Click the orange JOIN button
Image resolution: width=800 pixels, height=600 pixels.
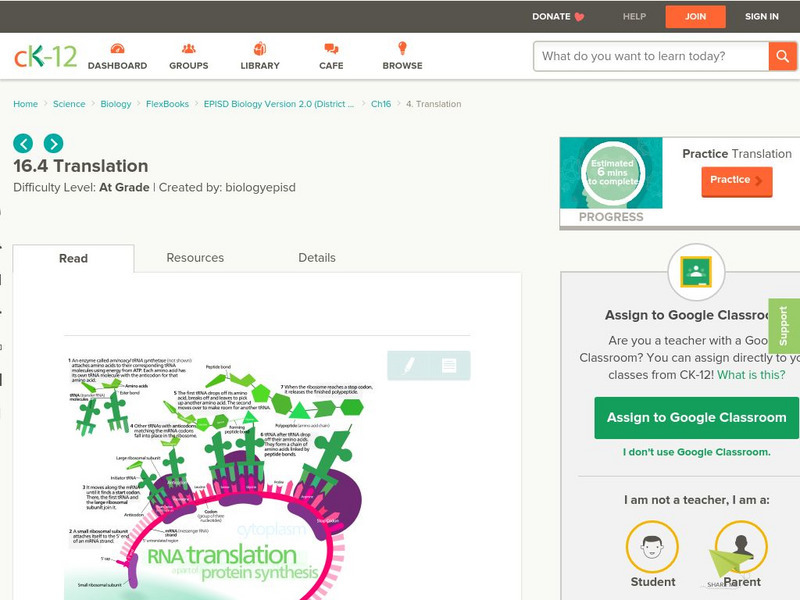pyautogui.click(x=695, y=17)
